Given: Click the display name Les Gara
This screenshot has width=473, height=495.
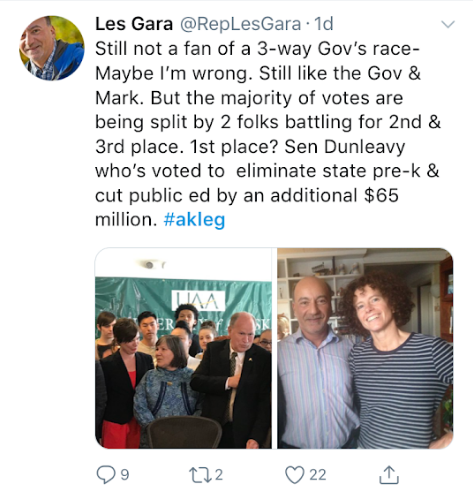Looking at the screenshot, I should pyautogui.click(x=134, y=24).
